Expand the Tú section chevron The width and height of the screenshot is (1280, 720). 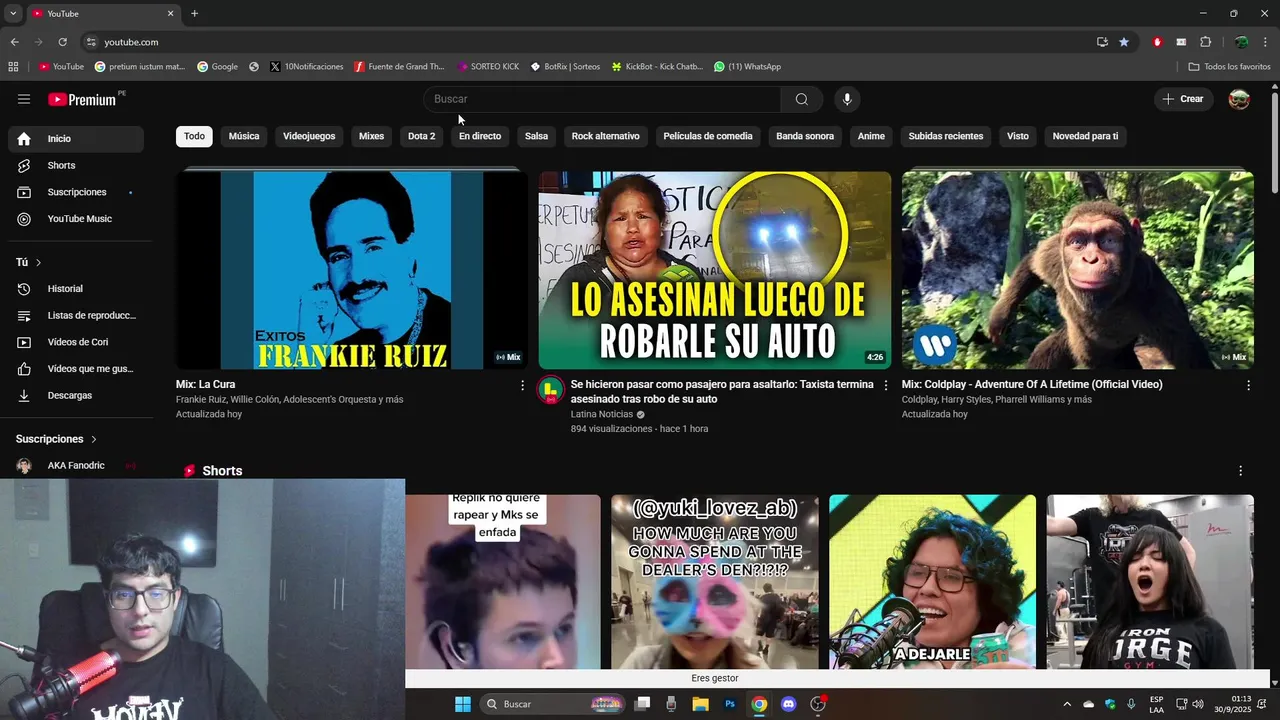pyautogui.click(x=38, y=262)
